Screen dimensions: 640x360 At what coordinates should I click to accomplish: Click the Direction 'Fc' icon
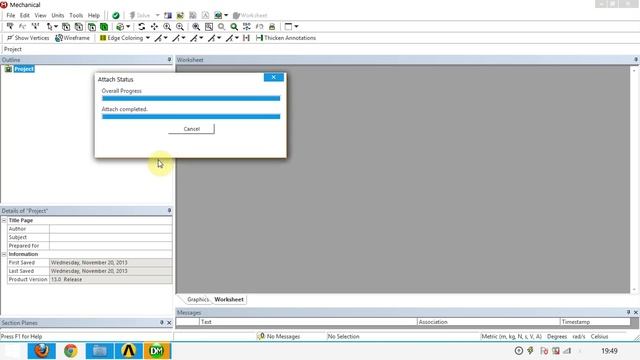point(22,27)
